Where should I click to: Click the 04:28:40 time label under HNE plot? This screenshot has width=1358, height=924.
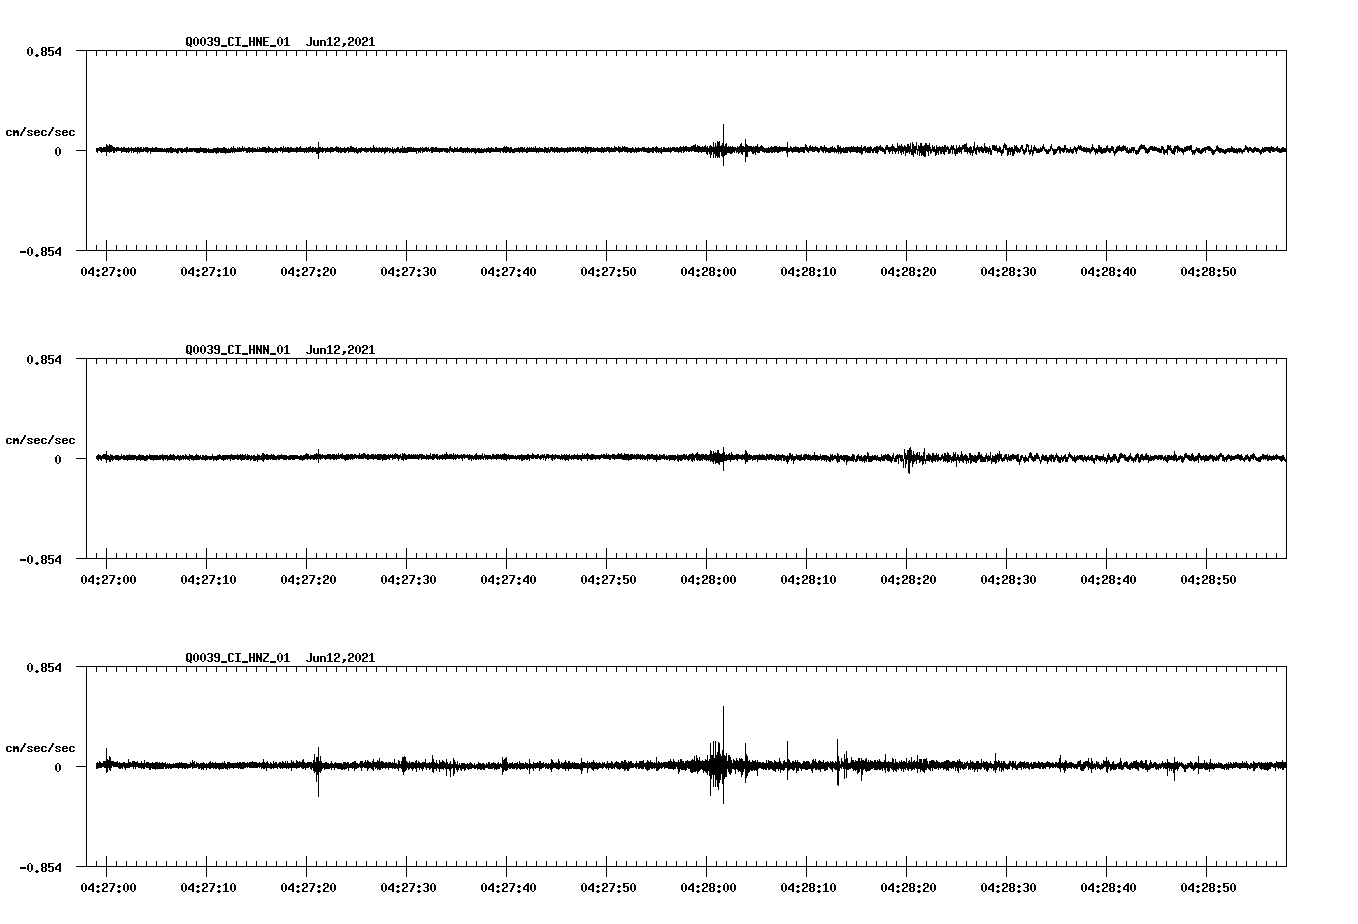1108,272
